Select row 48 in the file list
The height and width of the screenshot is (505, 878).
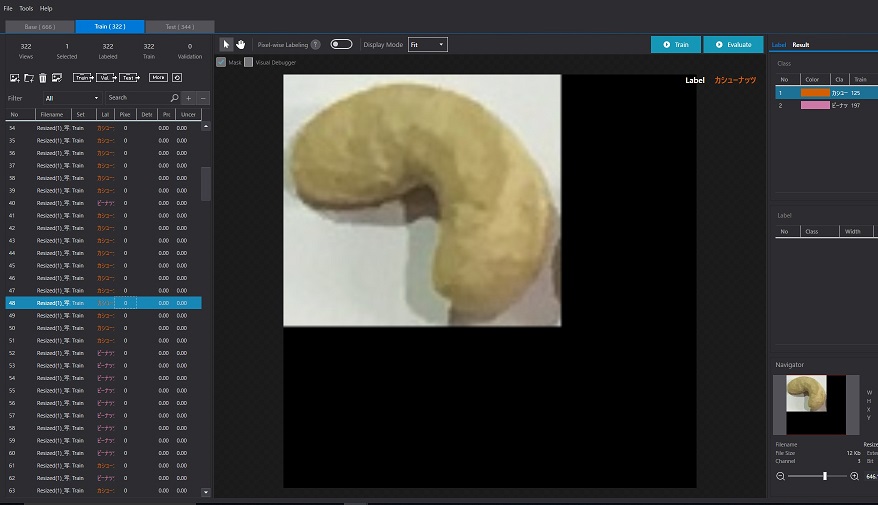[103, 303]
